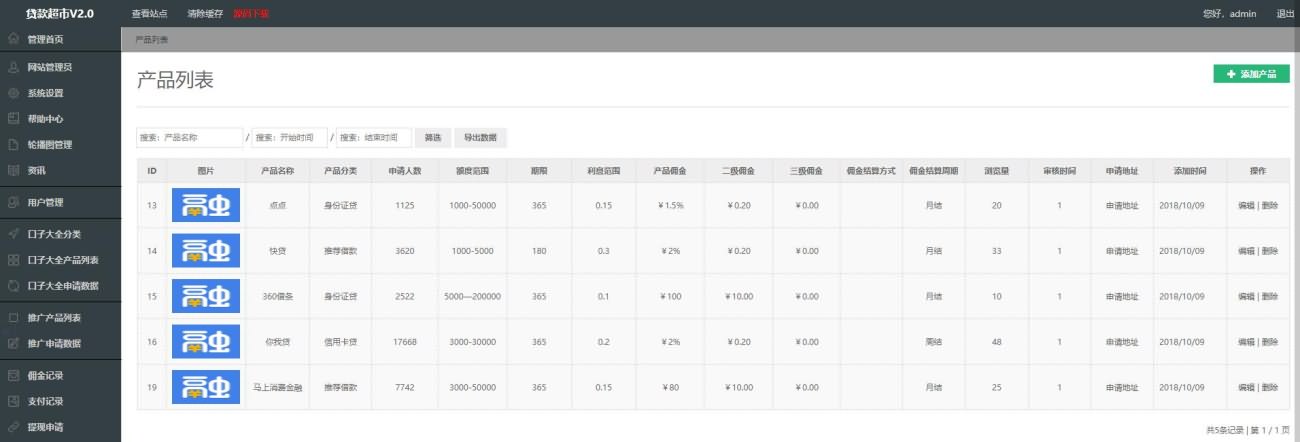Click the product image for 你我贷
Viewport: 1300px width, 442px height.
[x=206, y=341]
